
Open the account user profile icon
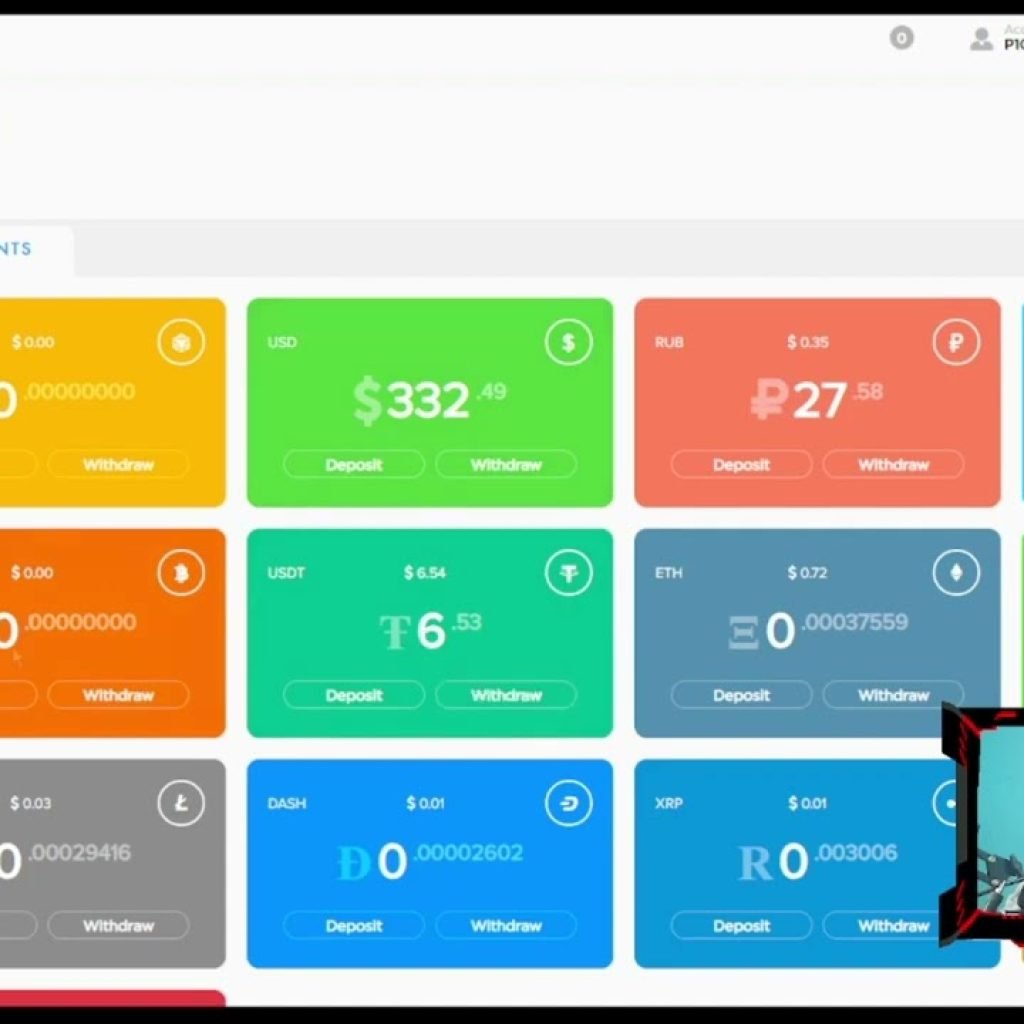pyautogui.click(x=981, y=40)
